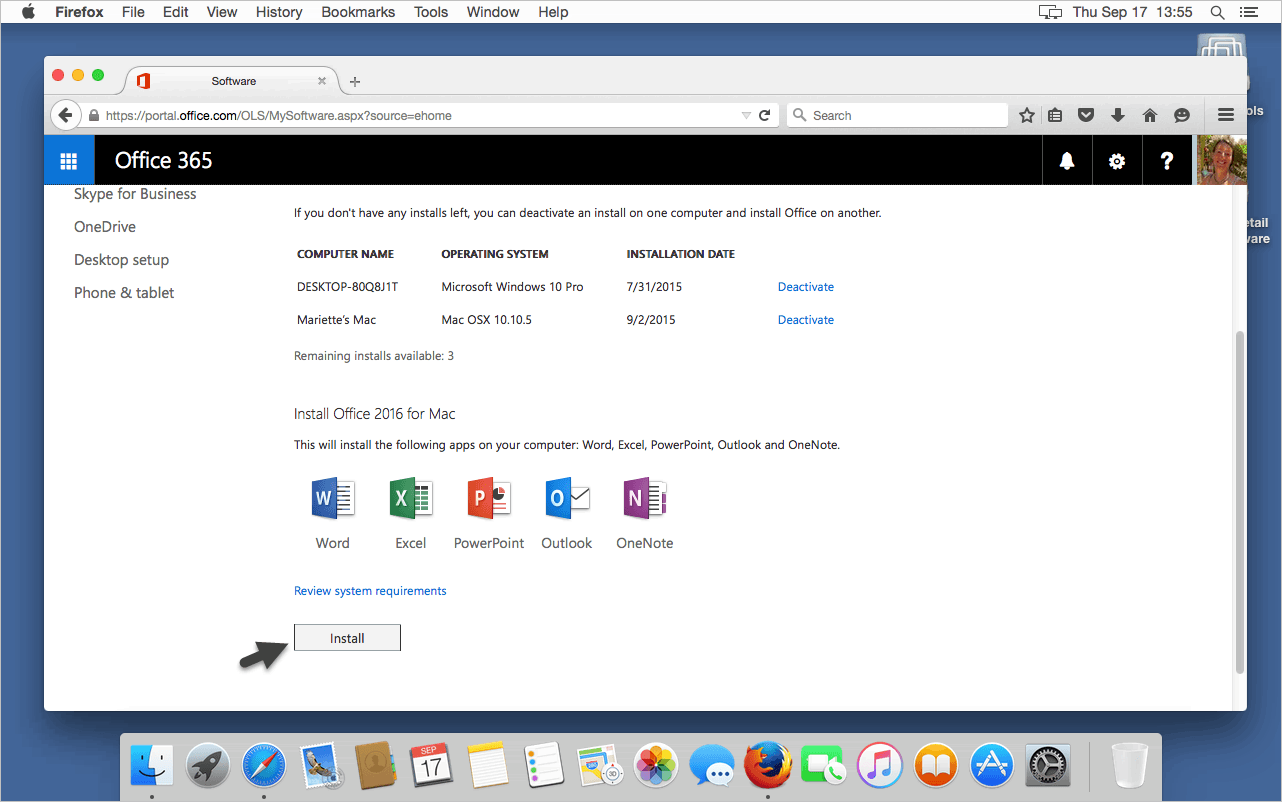Image resolution: width=1282 pixels, height=802 pixels.
Task: Open Messages from the Dock
Action: coord(712,766)
